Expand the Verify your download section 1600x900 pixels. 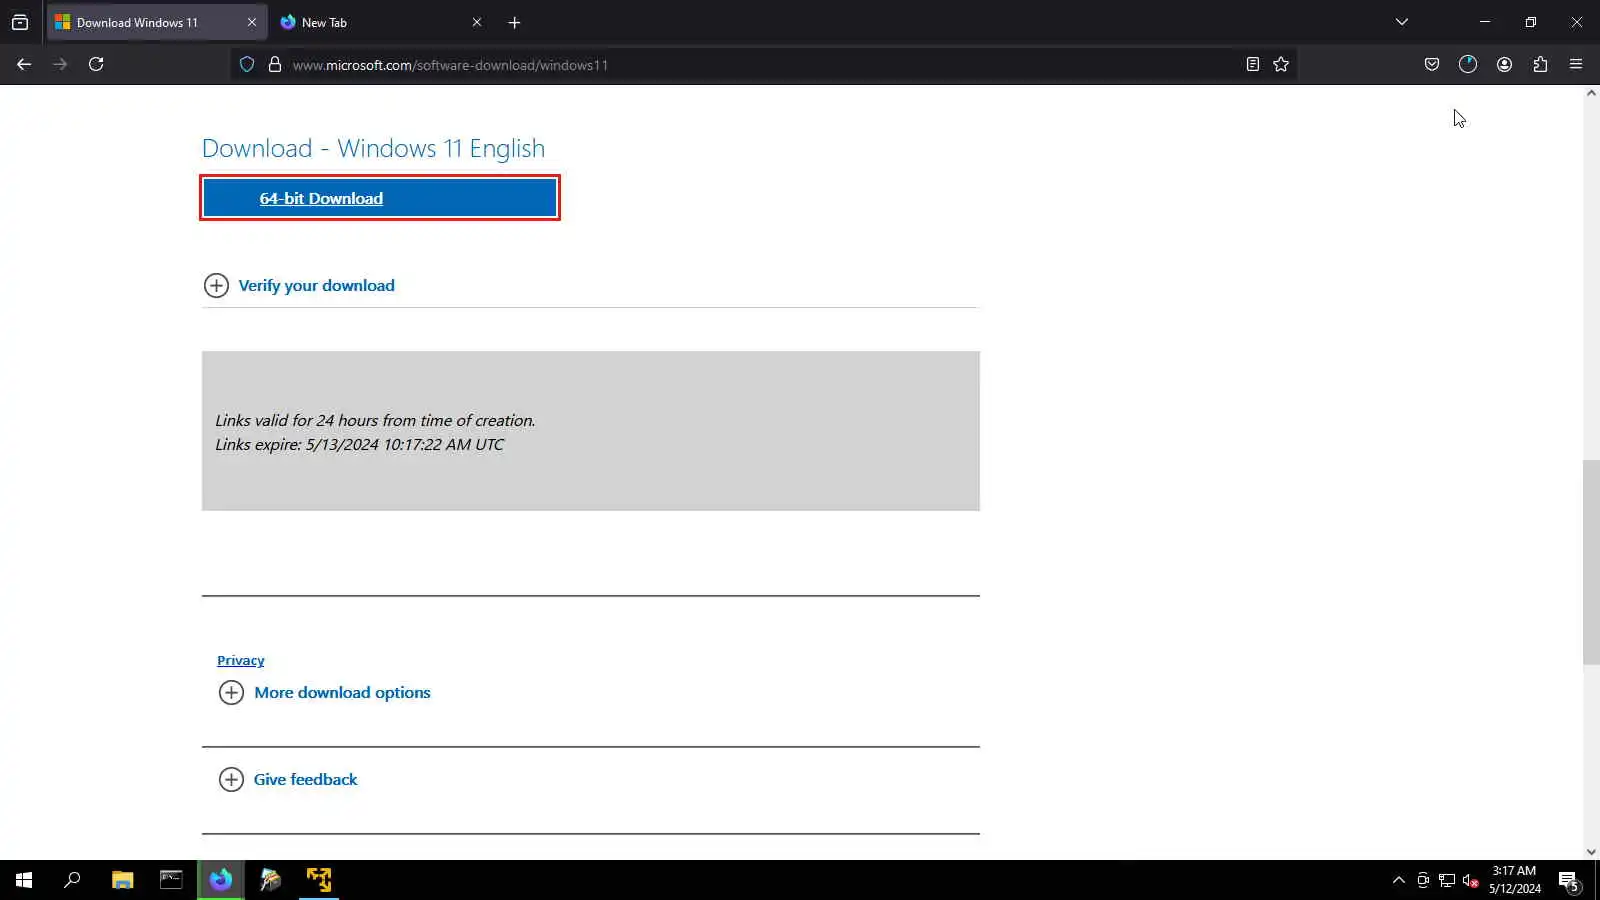pos(299,286)
